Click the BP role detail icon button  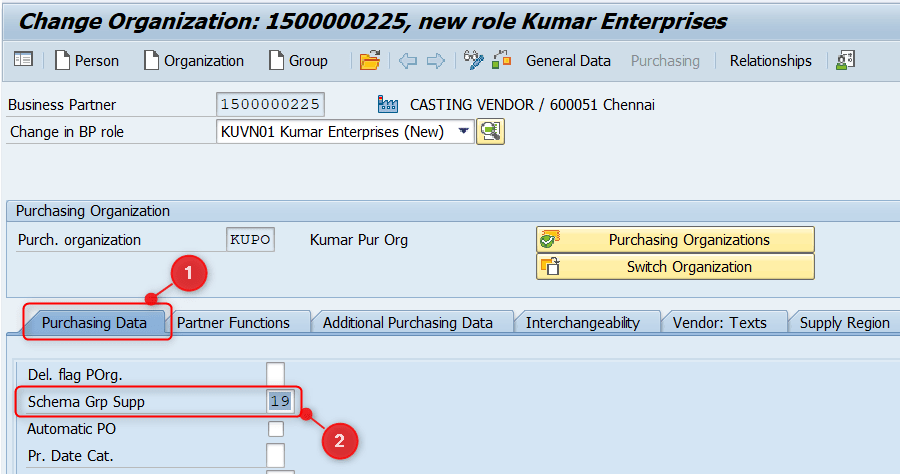click(x=490, y=131)
